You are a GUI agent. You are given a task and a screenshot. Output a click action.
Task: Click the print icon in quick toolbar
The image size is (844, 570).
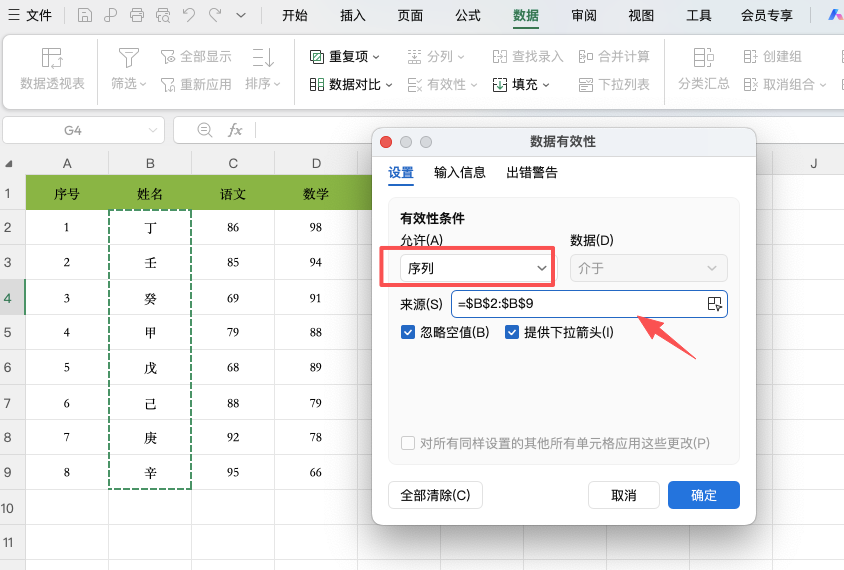(137, 16)
